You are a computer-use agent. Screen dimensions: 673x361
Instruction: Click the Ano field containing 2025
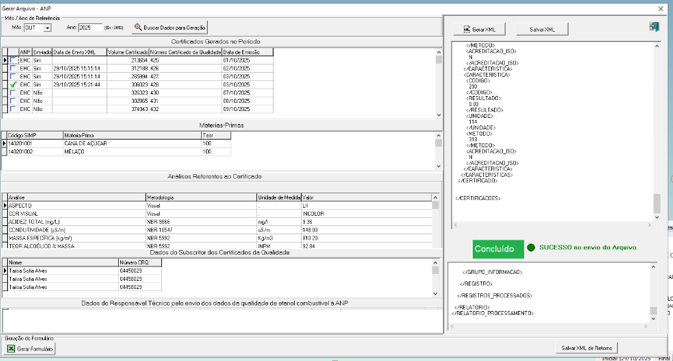(x=90, y=27)
